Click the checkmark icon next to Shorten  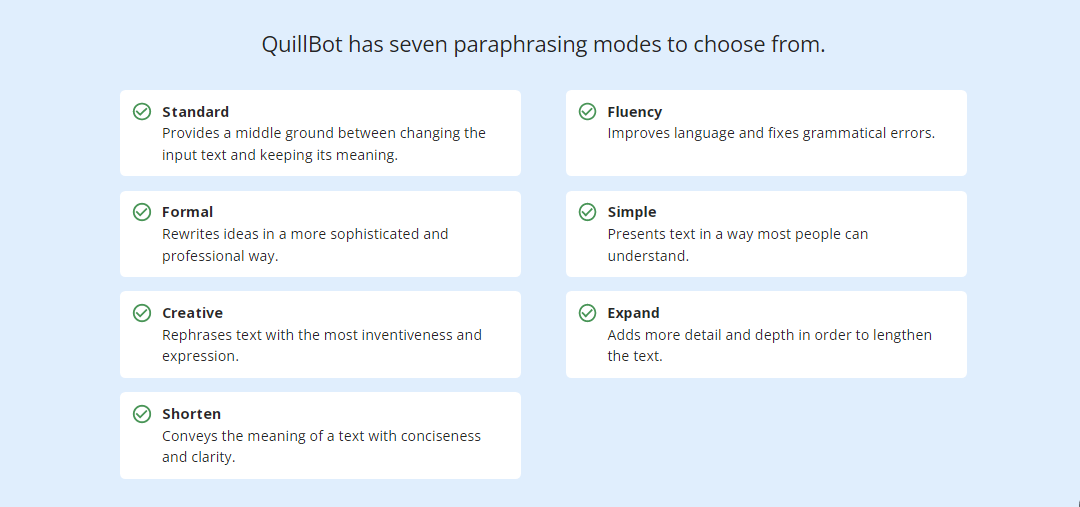(x=142, y=414)
